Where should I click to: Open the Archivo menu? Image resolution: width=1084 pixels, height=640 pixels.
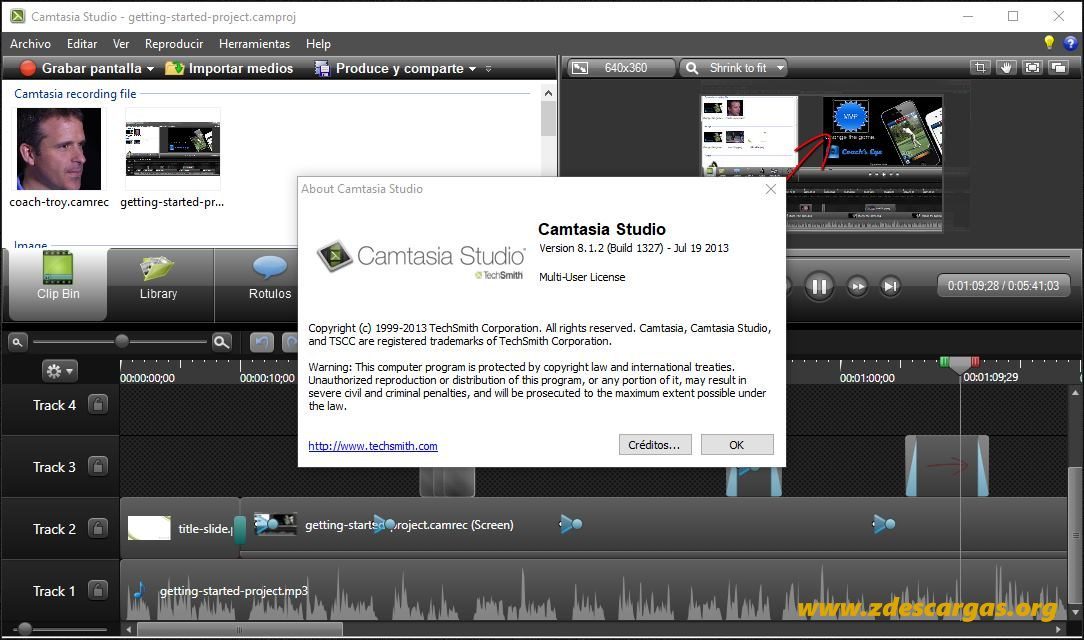30,44
